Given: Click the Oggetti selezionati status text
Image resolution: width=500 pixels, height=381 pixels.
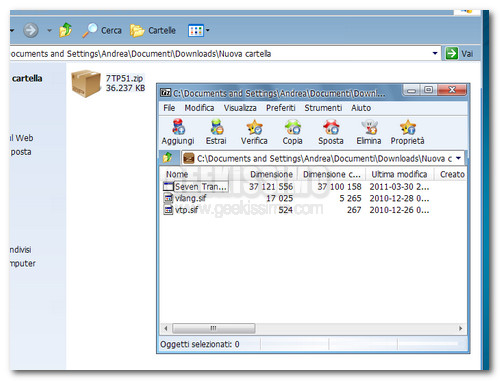Looking at the screenshot, I should pos(200,344).
